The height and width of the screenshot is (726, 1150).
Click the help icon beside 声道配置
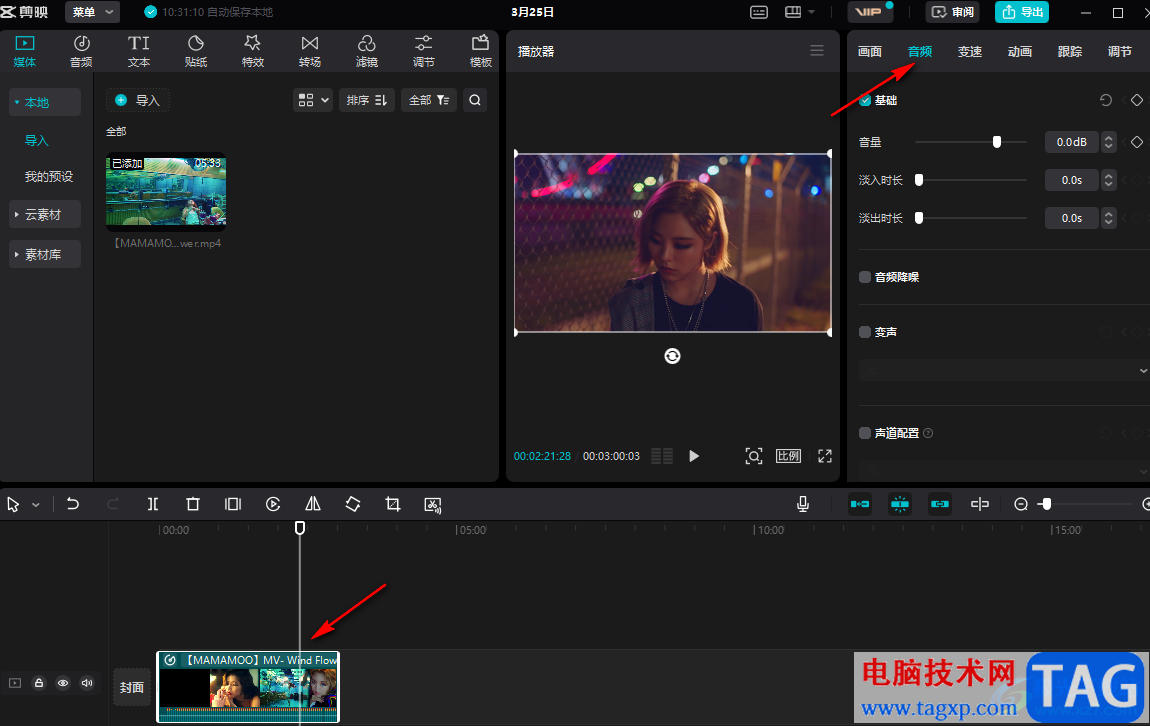click(x=928, y=433)
